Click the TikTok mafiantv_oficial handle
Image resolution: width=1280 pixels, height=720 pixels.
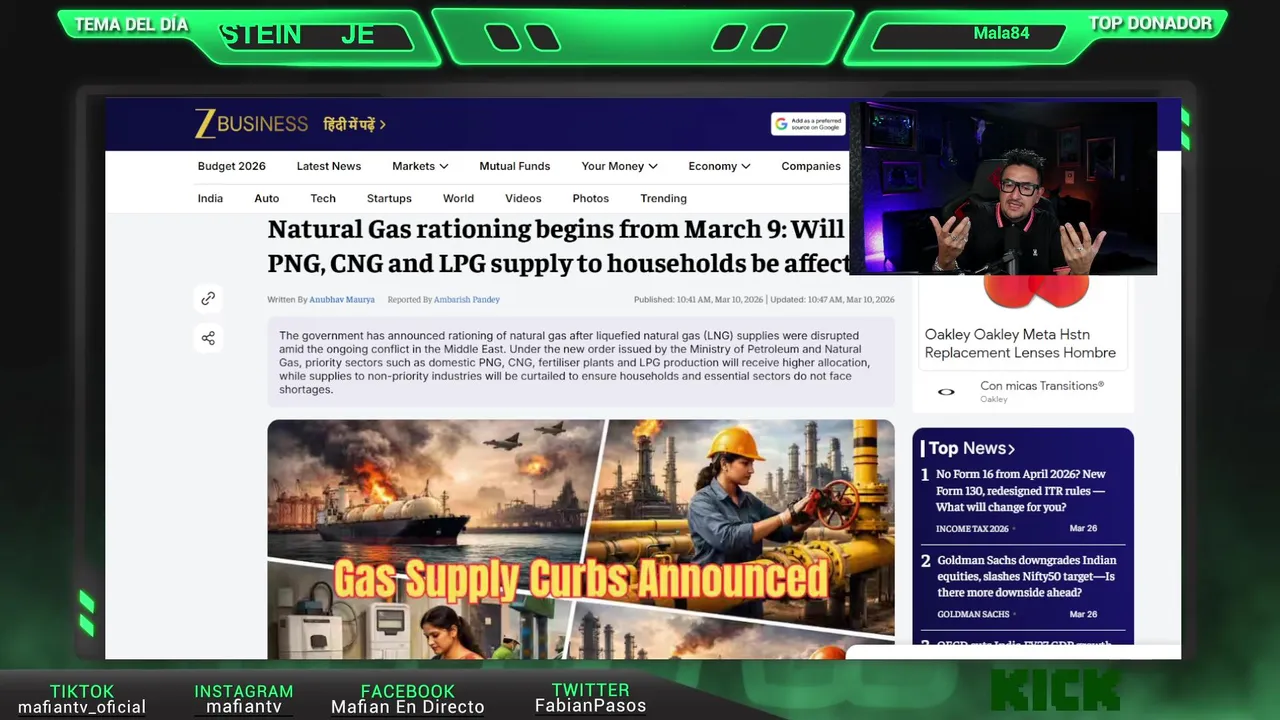coord(82,707)
